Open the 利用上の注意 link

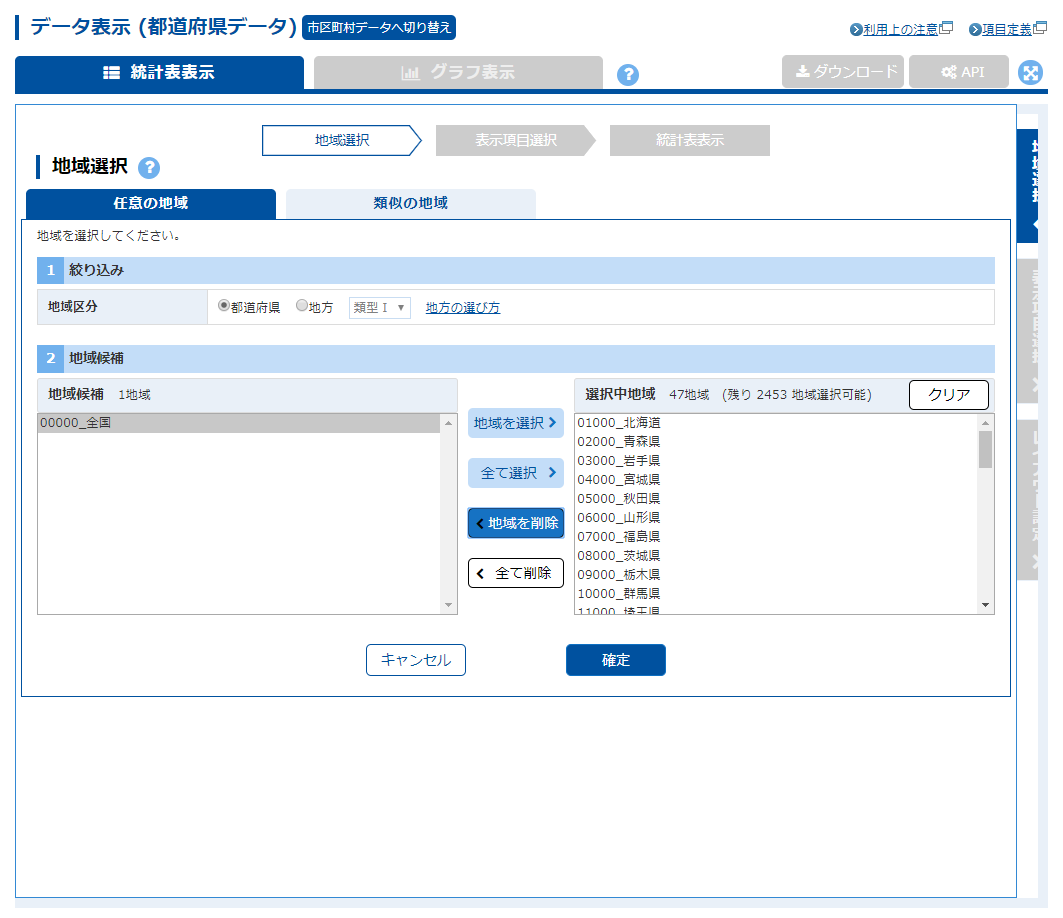click(899, 29)
